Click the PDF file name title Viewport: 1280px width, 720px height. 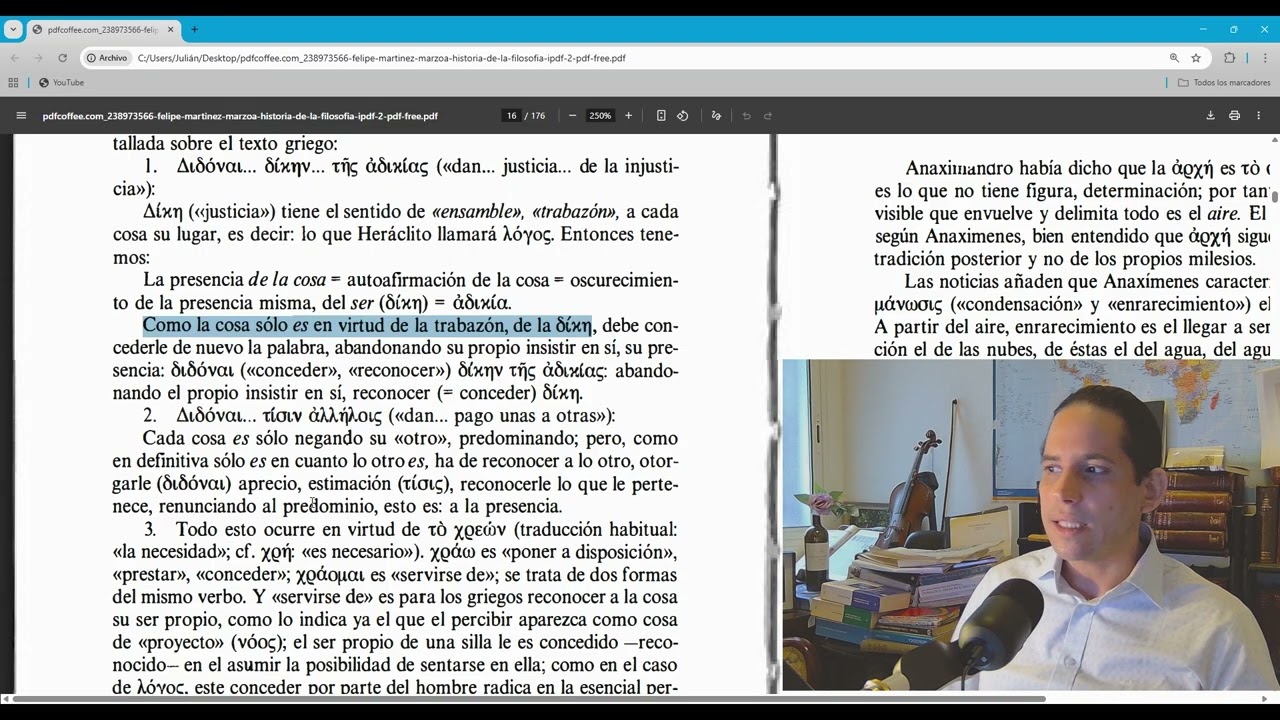(x=240, y=116)
